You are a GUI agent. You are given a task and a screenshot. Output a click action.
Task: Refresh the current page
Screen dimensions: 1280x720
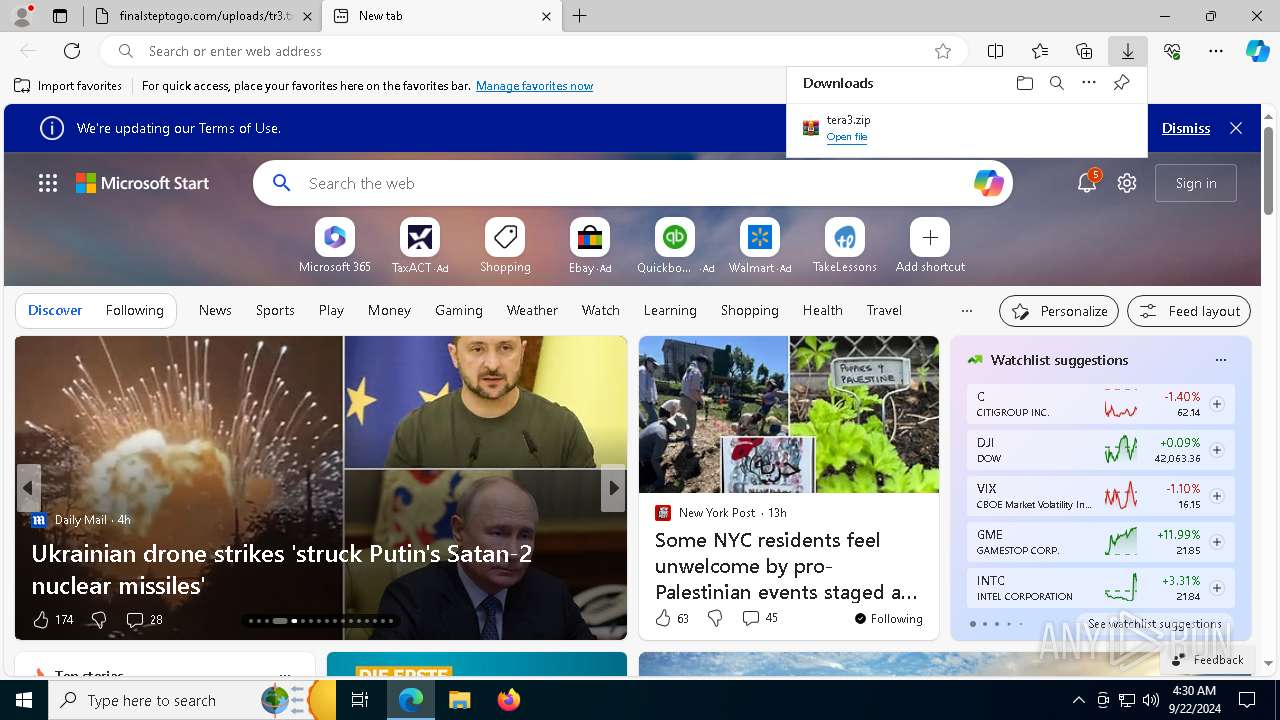click(x=72, y=51)
